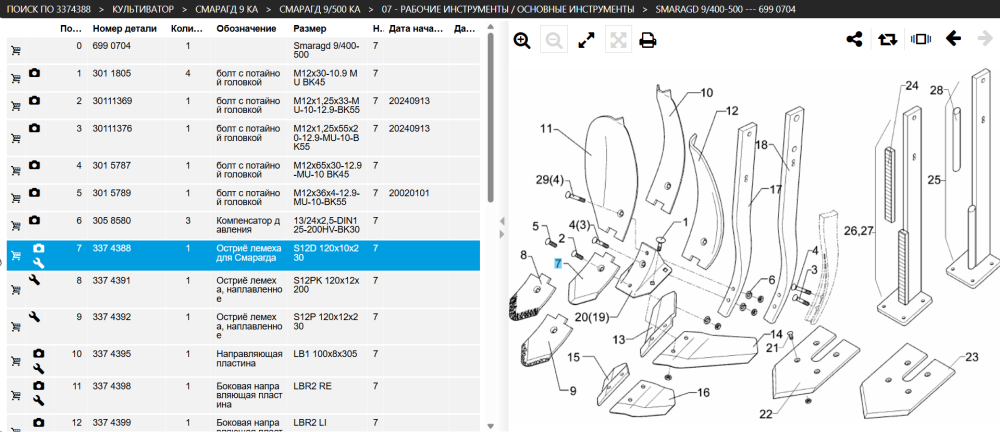Select highlighted callout 7 in diagram
1000x432 pixels.
tap(557, 263)
